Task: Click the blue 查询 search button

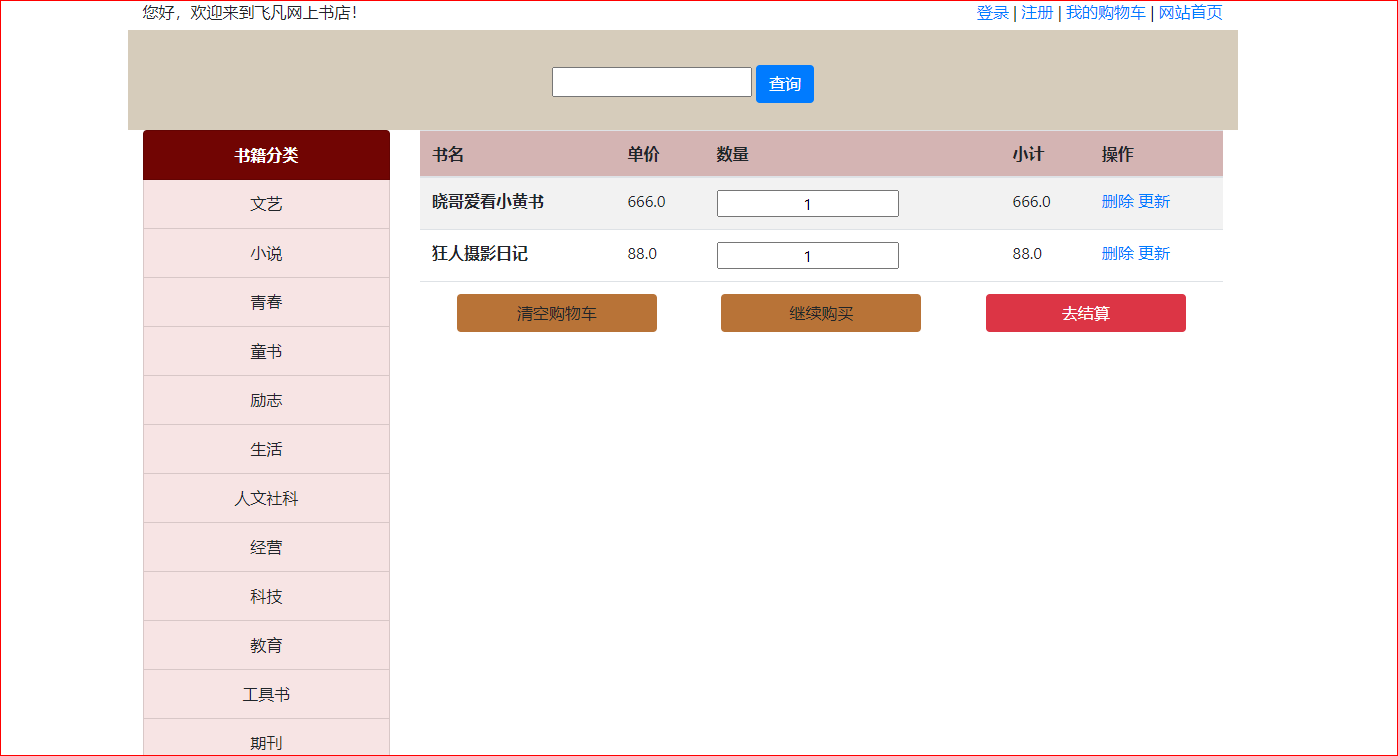Action: [785, 84]
